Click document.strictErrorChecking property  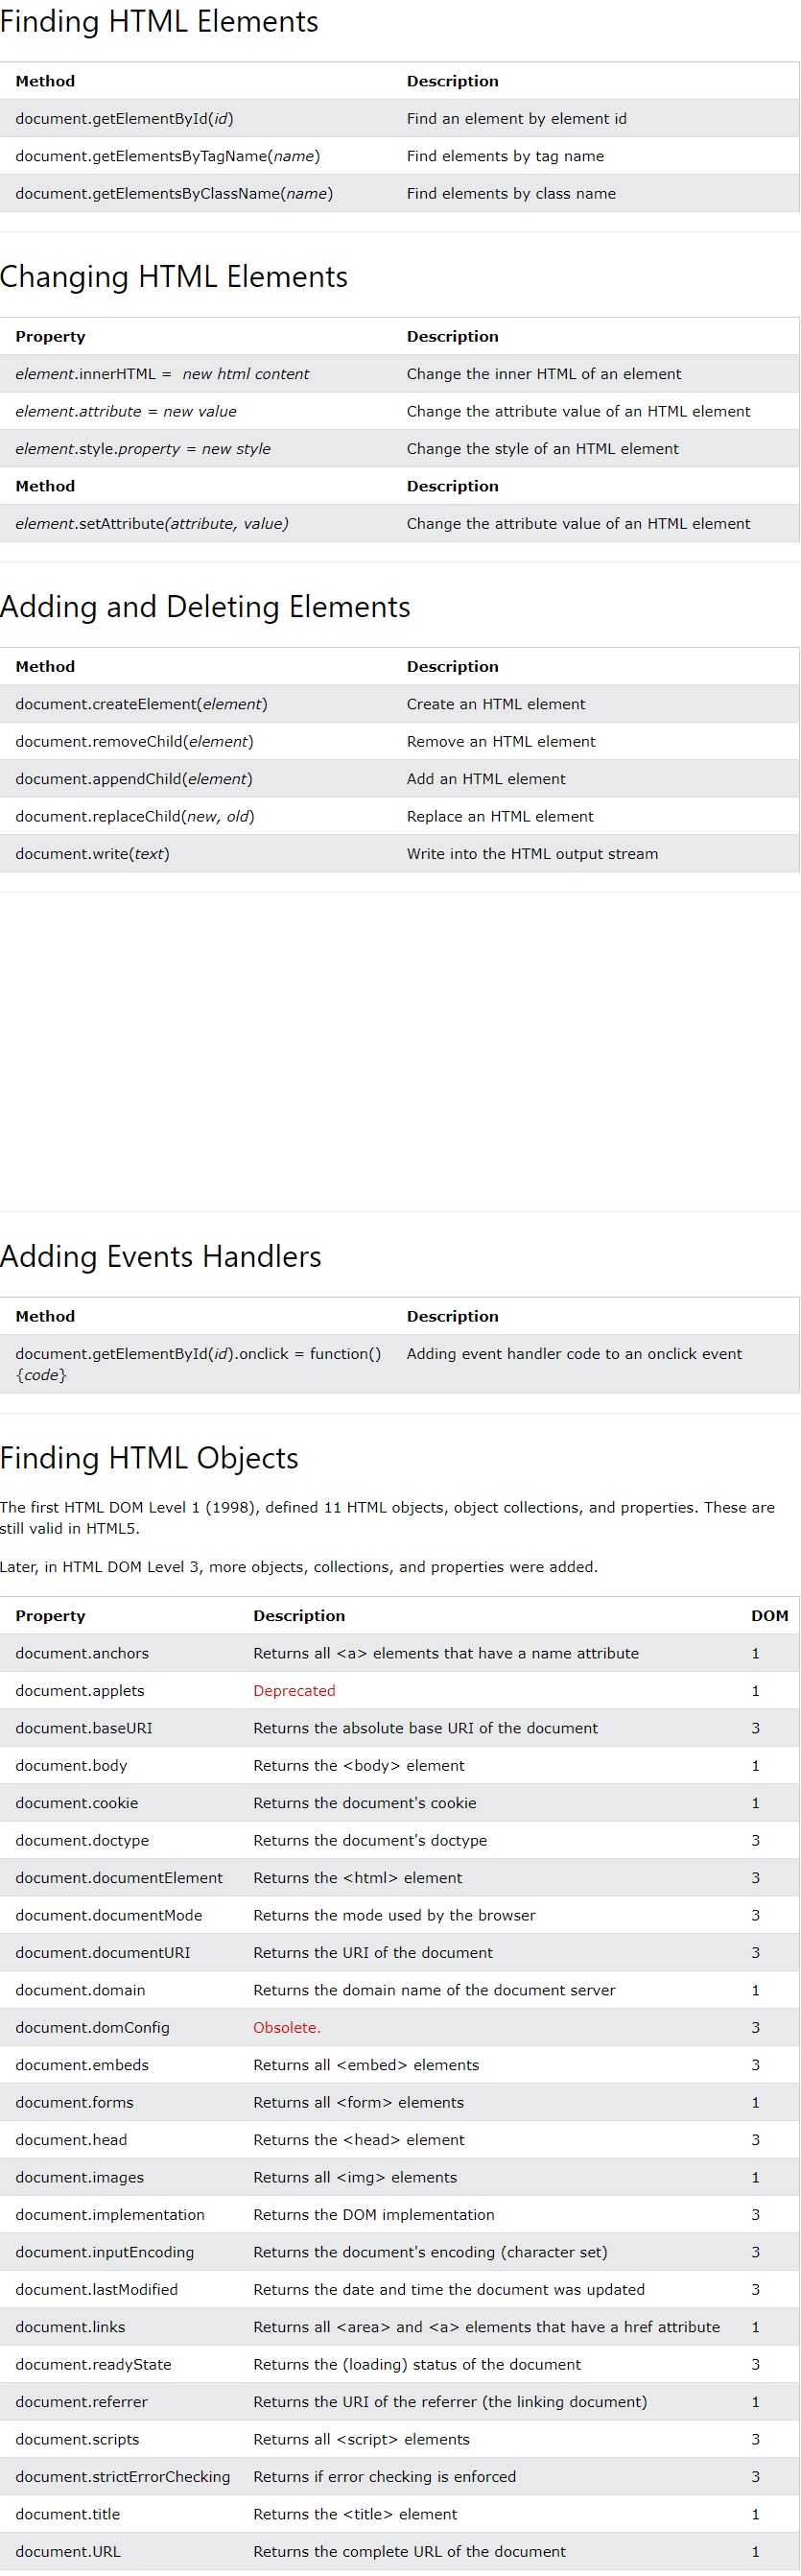click(x=123, y=2476)
